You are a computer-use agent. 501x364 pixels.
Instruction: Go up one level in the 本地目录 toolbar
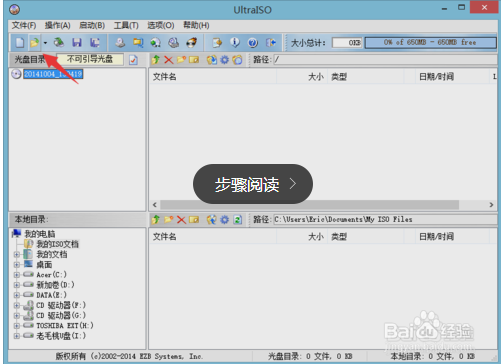pos(156,220)
